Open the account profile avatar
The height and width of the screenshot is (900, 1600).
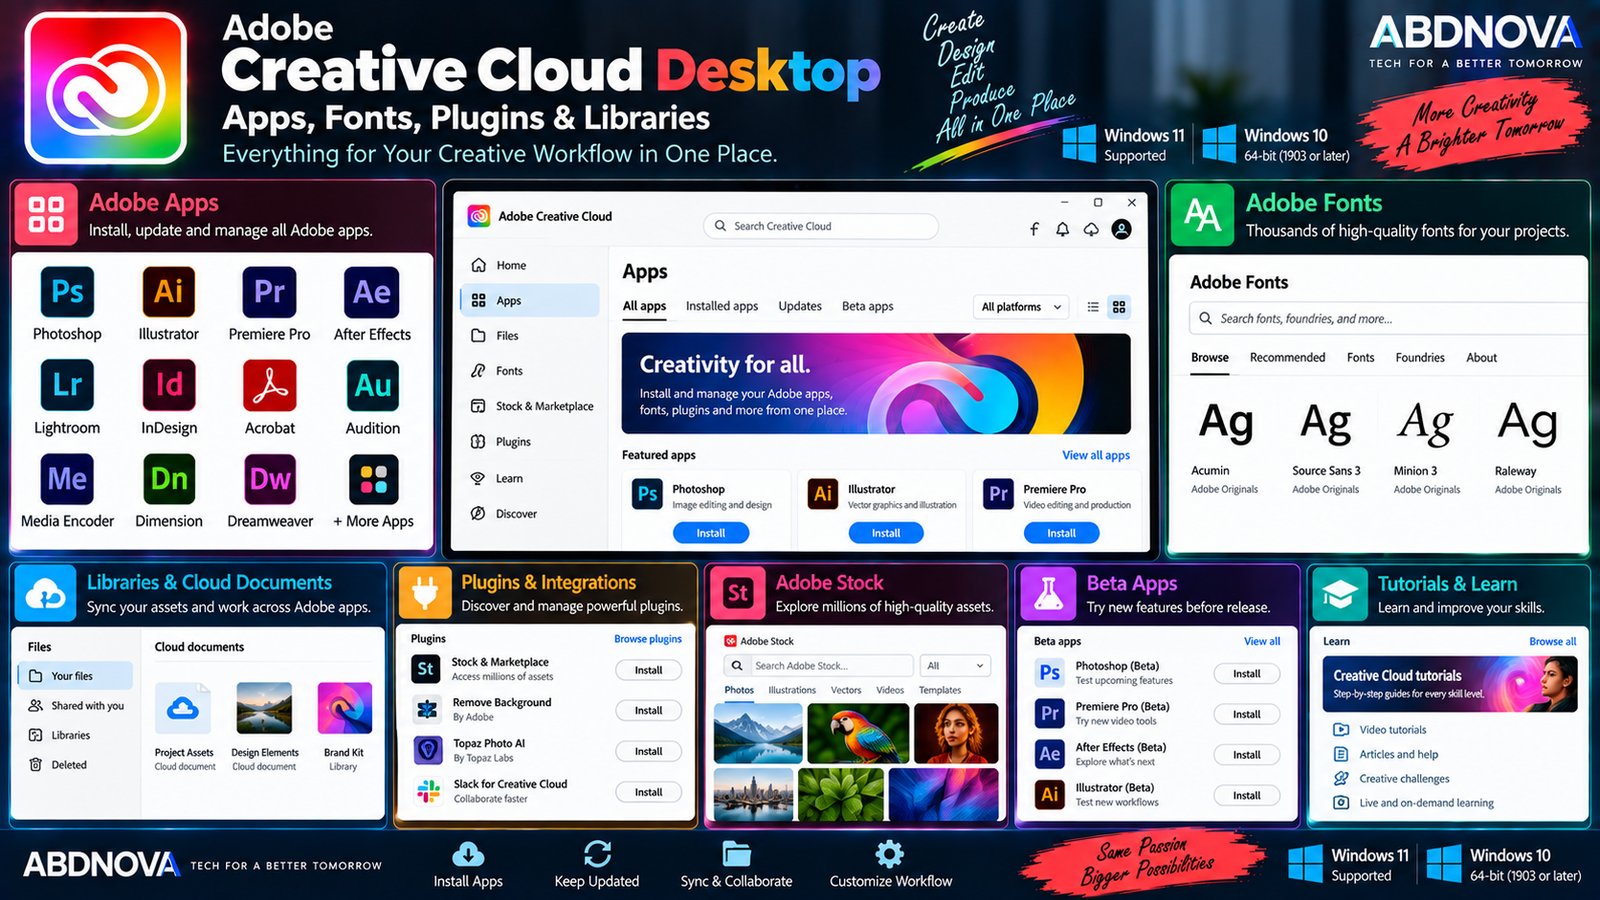point(1122,229)
